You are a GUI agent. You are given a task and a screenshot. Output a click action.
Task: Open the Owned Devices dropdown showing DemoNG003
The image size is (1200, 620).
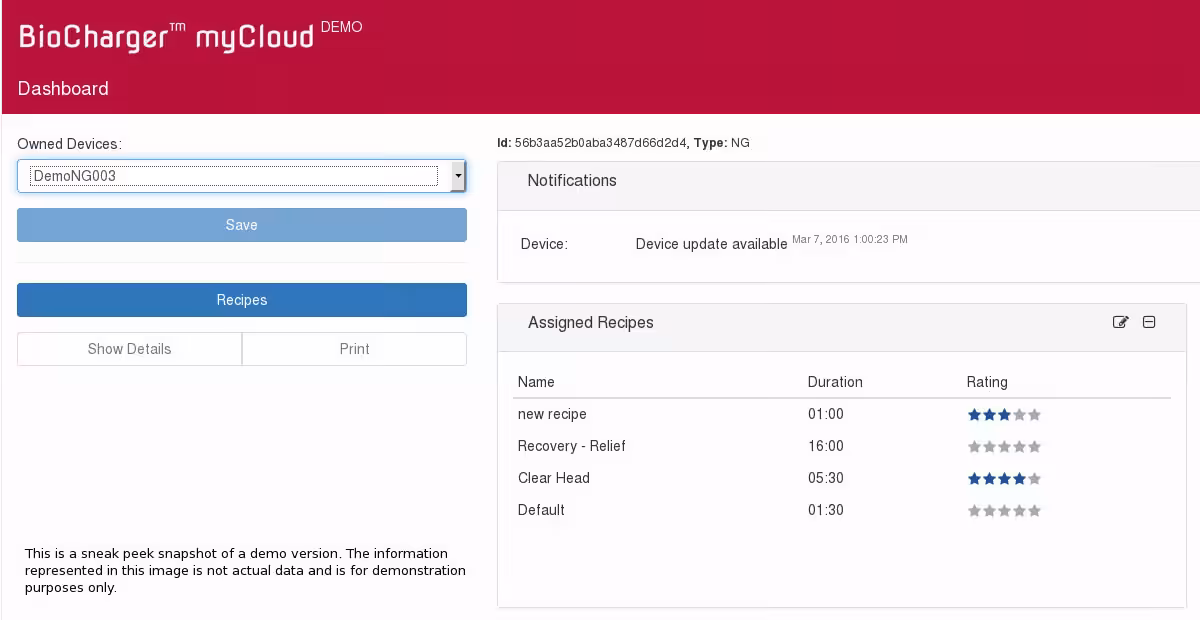(241, 176)
